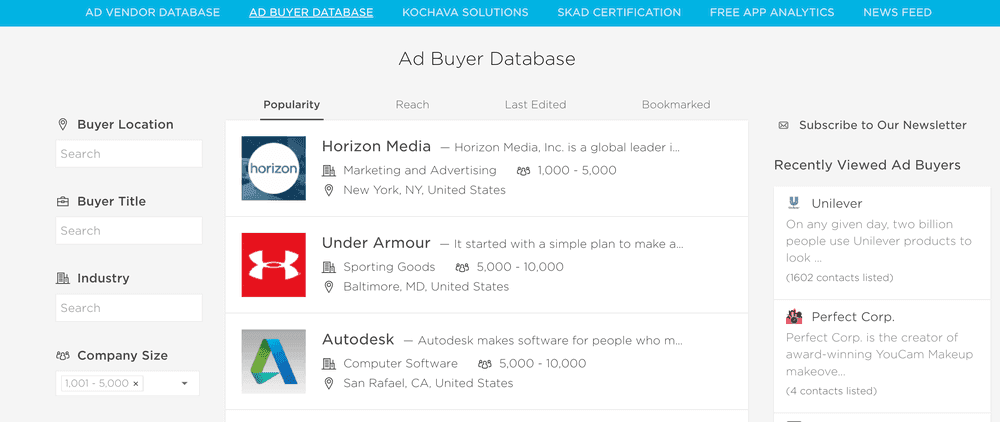Click Baltimore, MD, United States text
Image resolution: width=1000 pixels, height=422 pixels.
point(426,287)
